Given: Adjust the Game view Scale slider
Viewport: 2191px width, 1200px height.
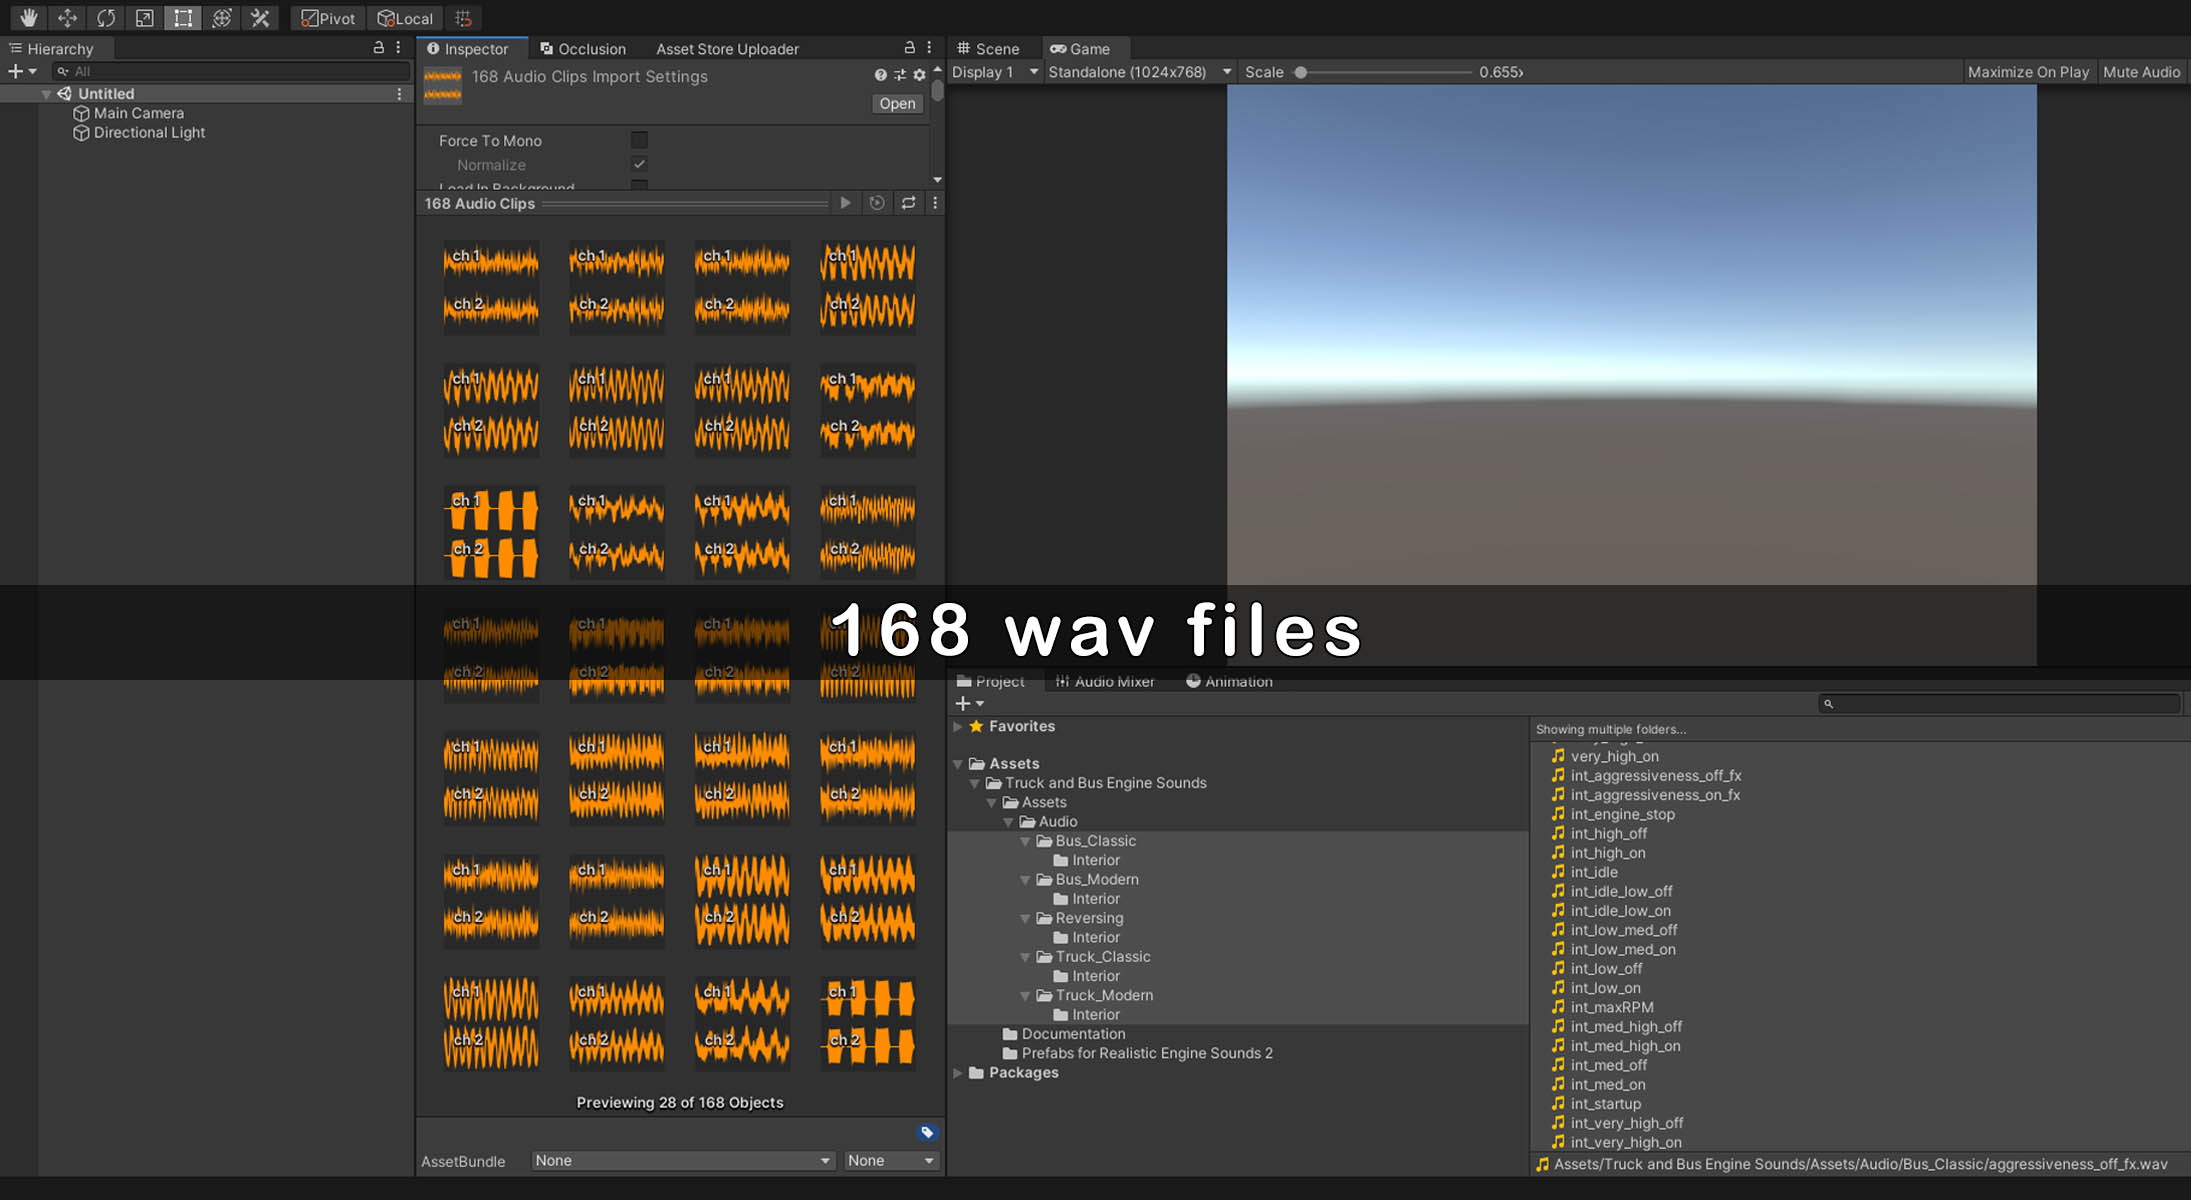Looking at the screenshot, I should click(x=1300, y=72).
